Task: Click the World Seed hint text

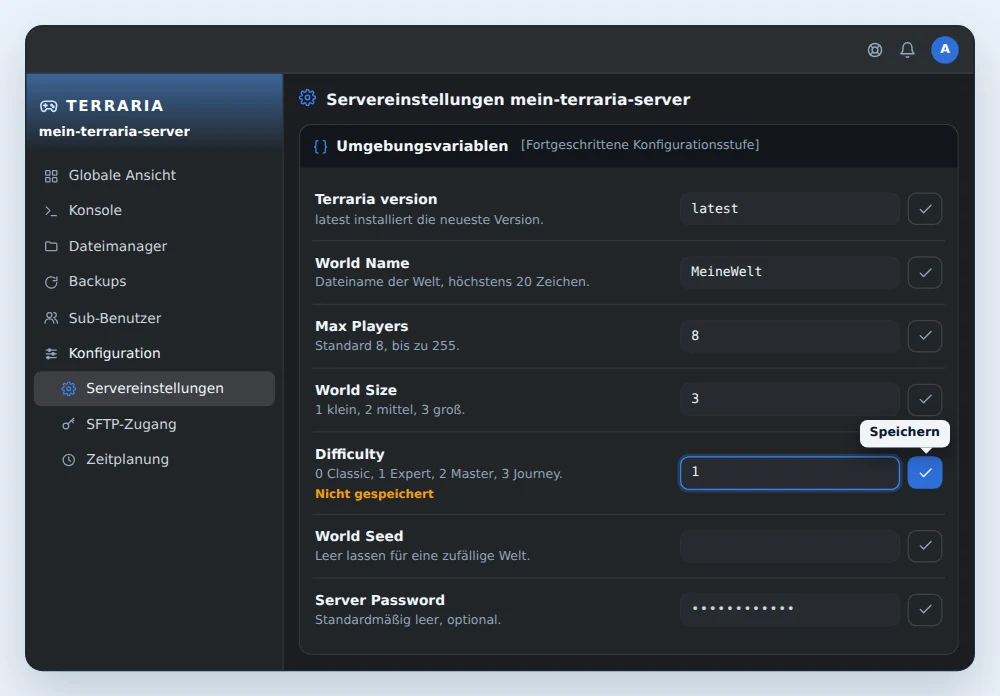Action: click(x=422, y=556)
